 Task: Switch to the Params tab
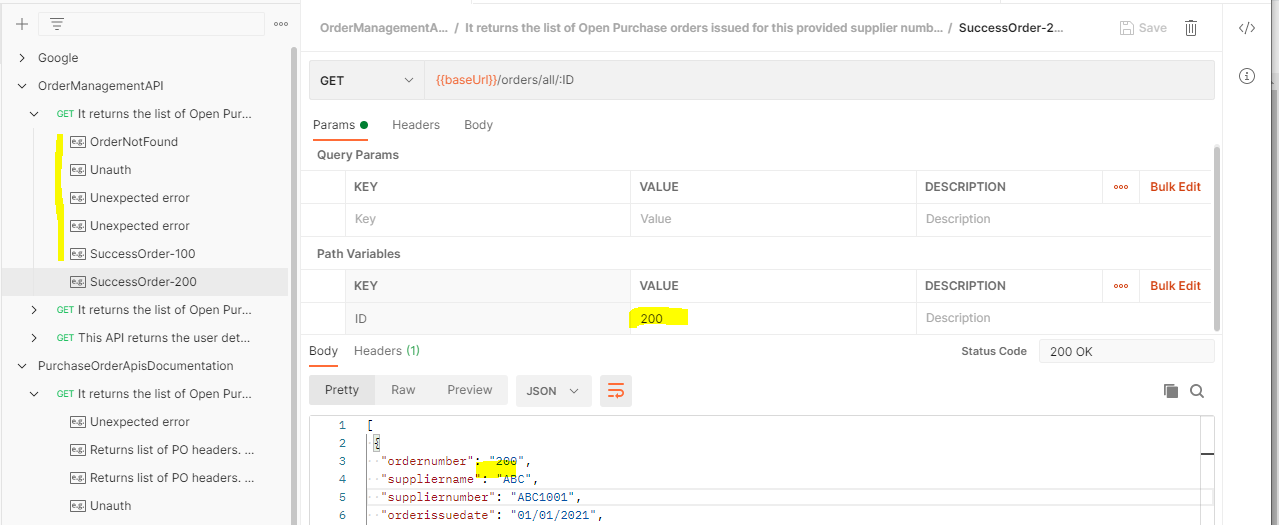pos(340,125)
